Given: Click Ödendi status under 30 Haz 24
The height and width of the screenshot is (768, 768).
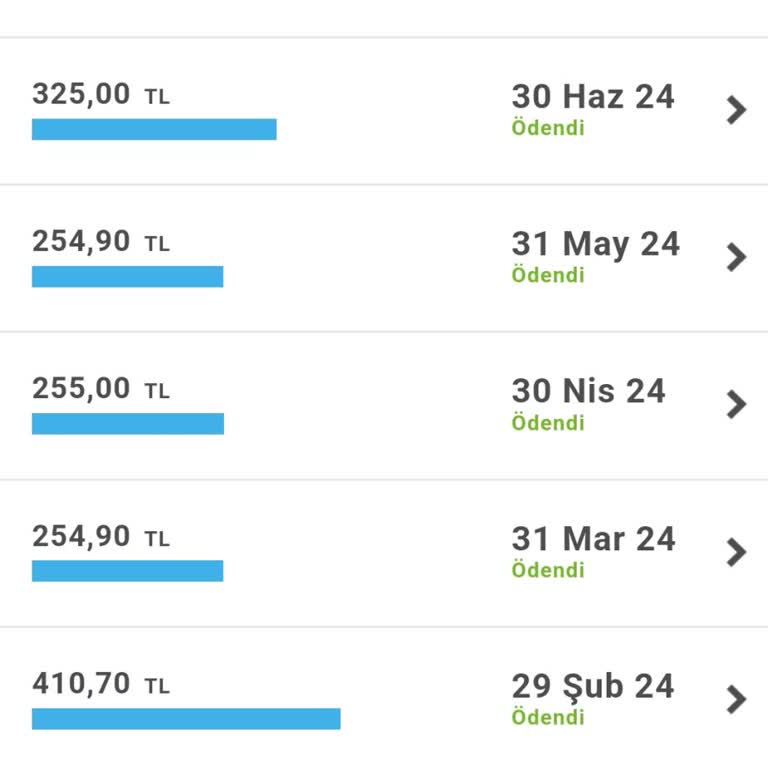Looking at the screenshot, I should coord(548,128).
